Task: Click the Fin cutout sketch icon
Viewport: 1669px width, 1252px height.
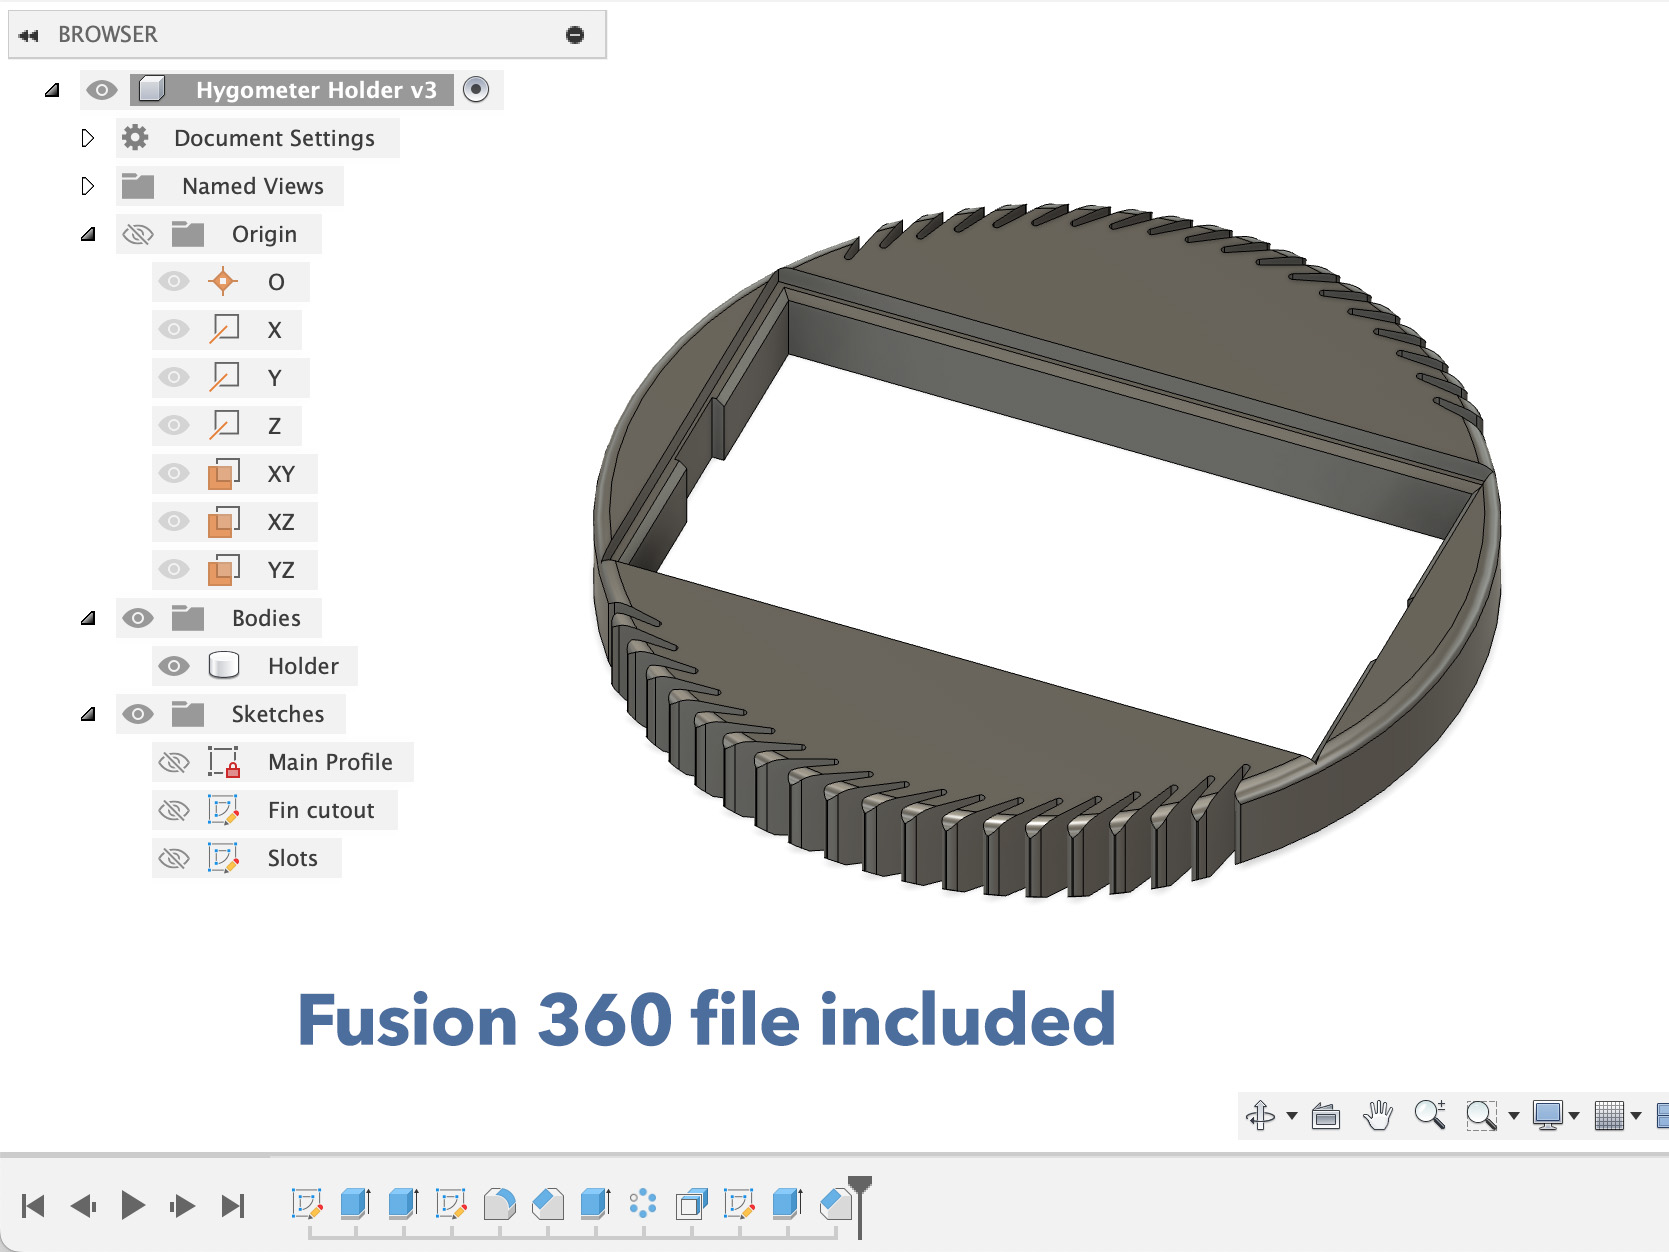Action: pos(223,810)
